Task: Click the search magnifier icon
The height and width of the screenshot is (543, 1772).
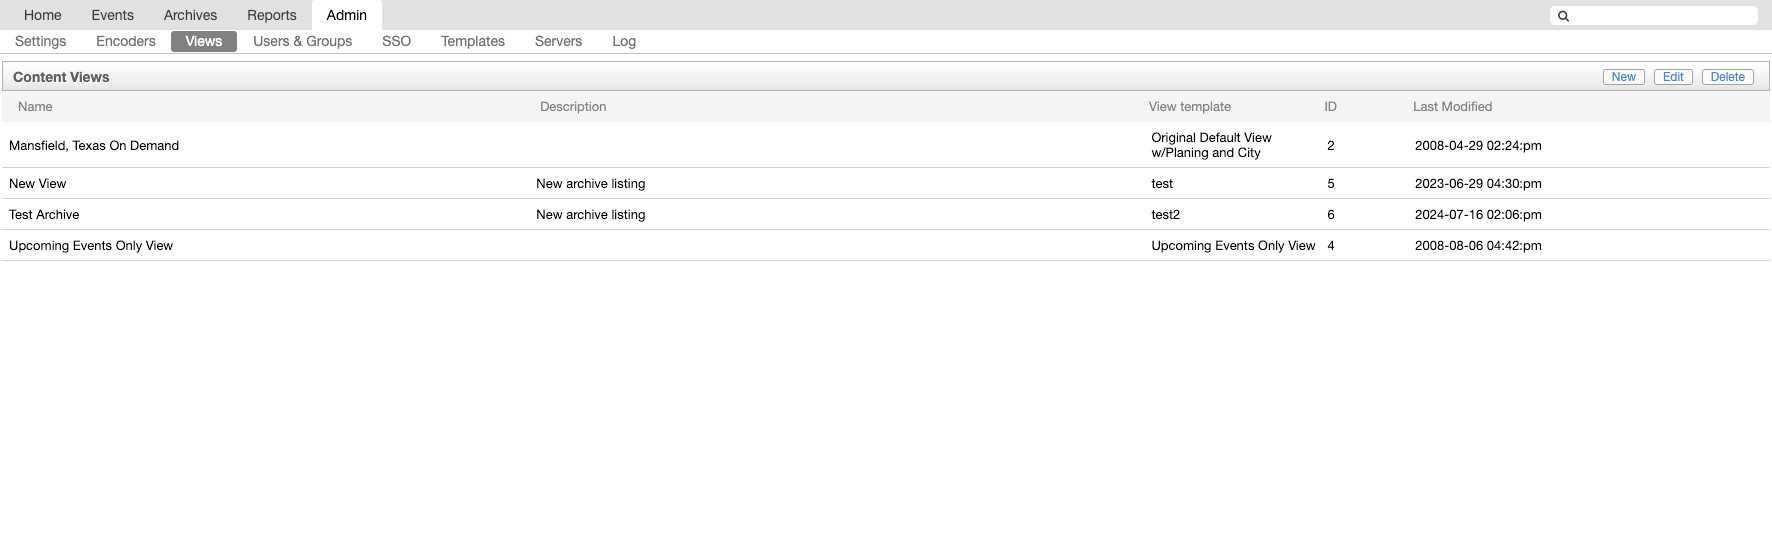Action: (x=1564, y=16)
